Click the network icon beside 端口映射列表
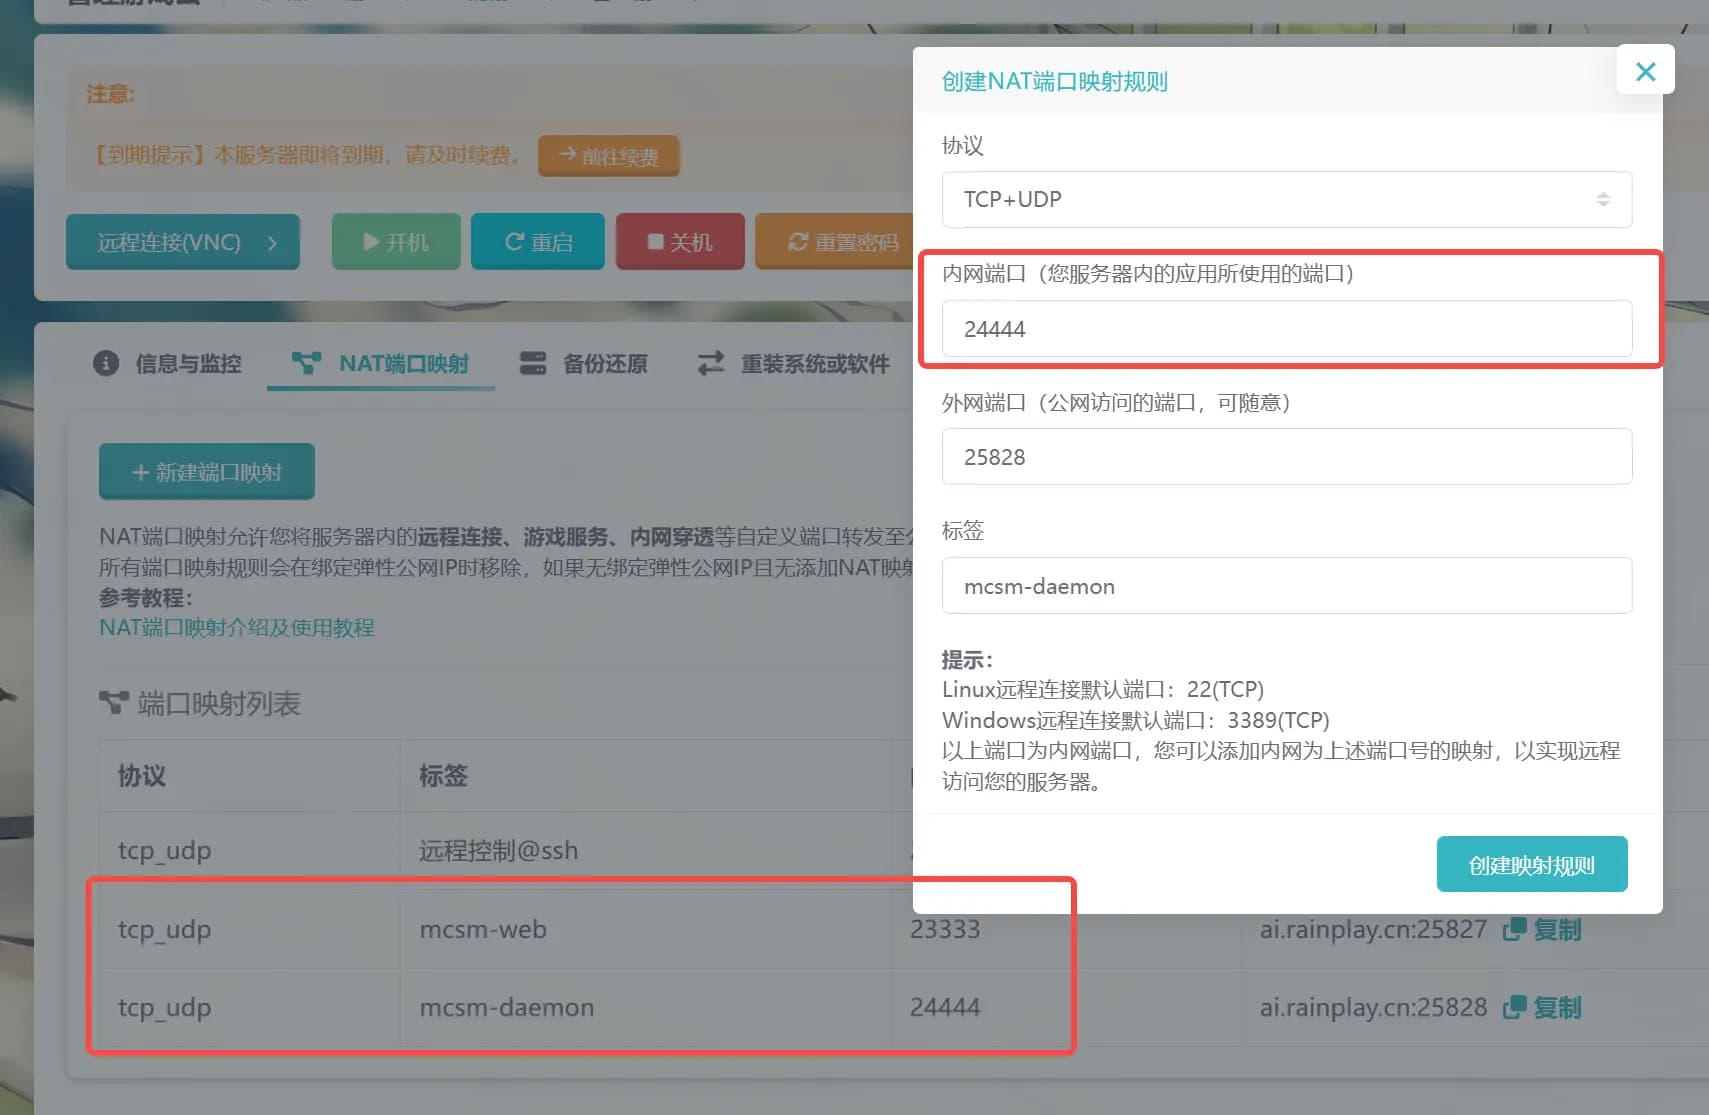1709x1115 pixels. [x=114, y=703]
